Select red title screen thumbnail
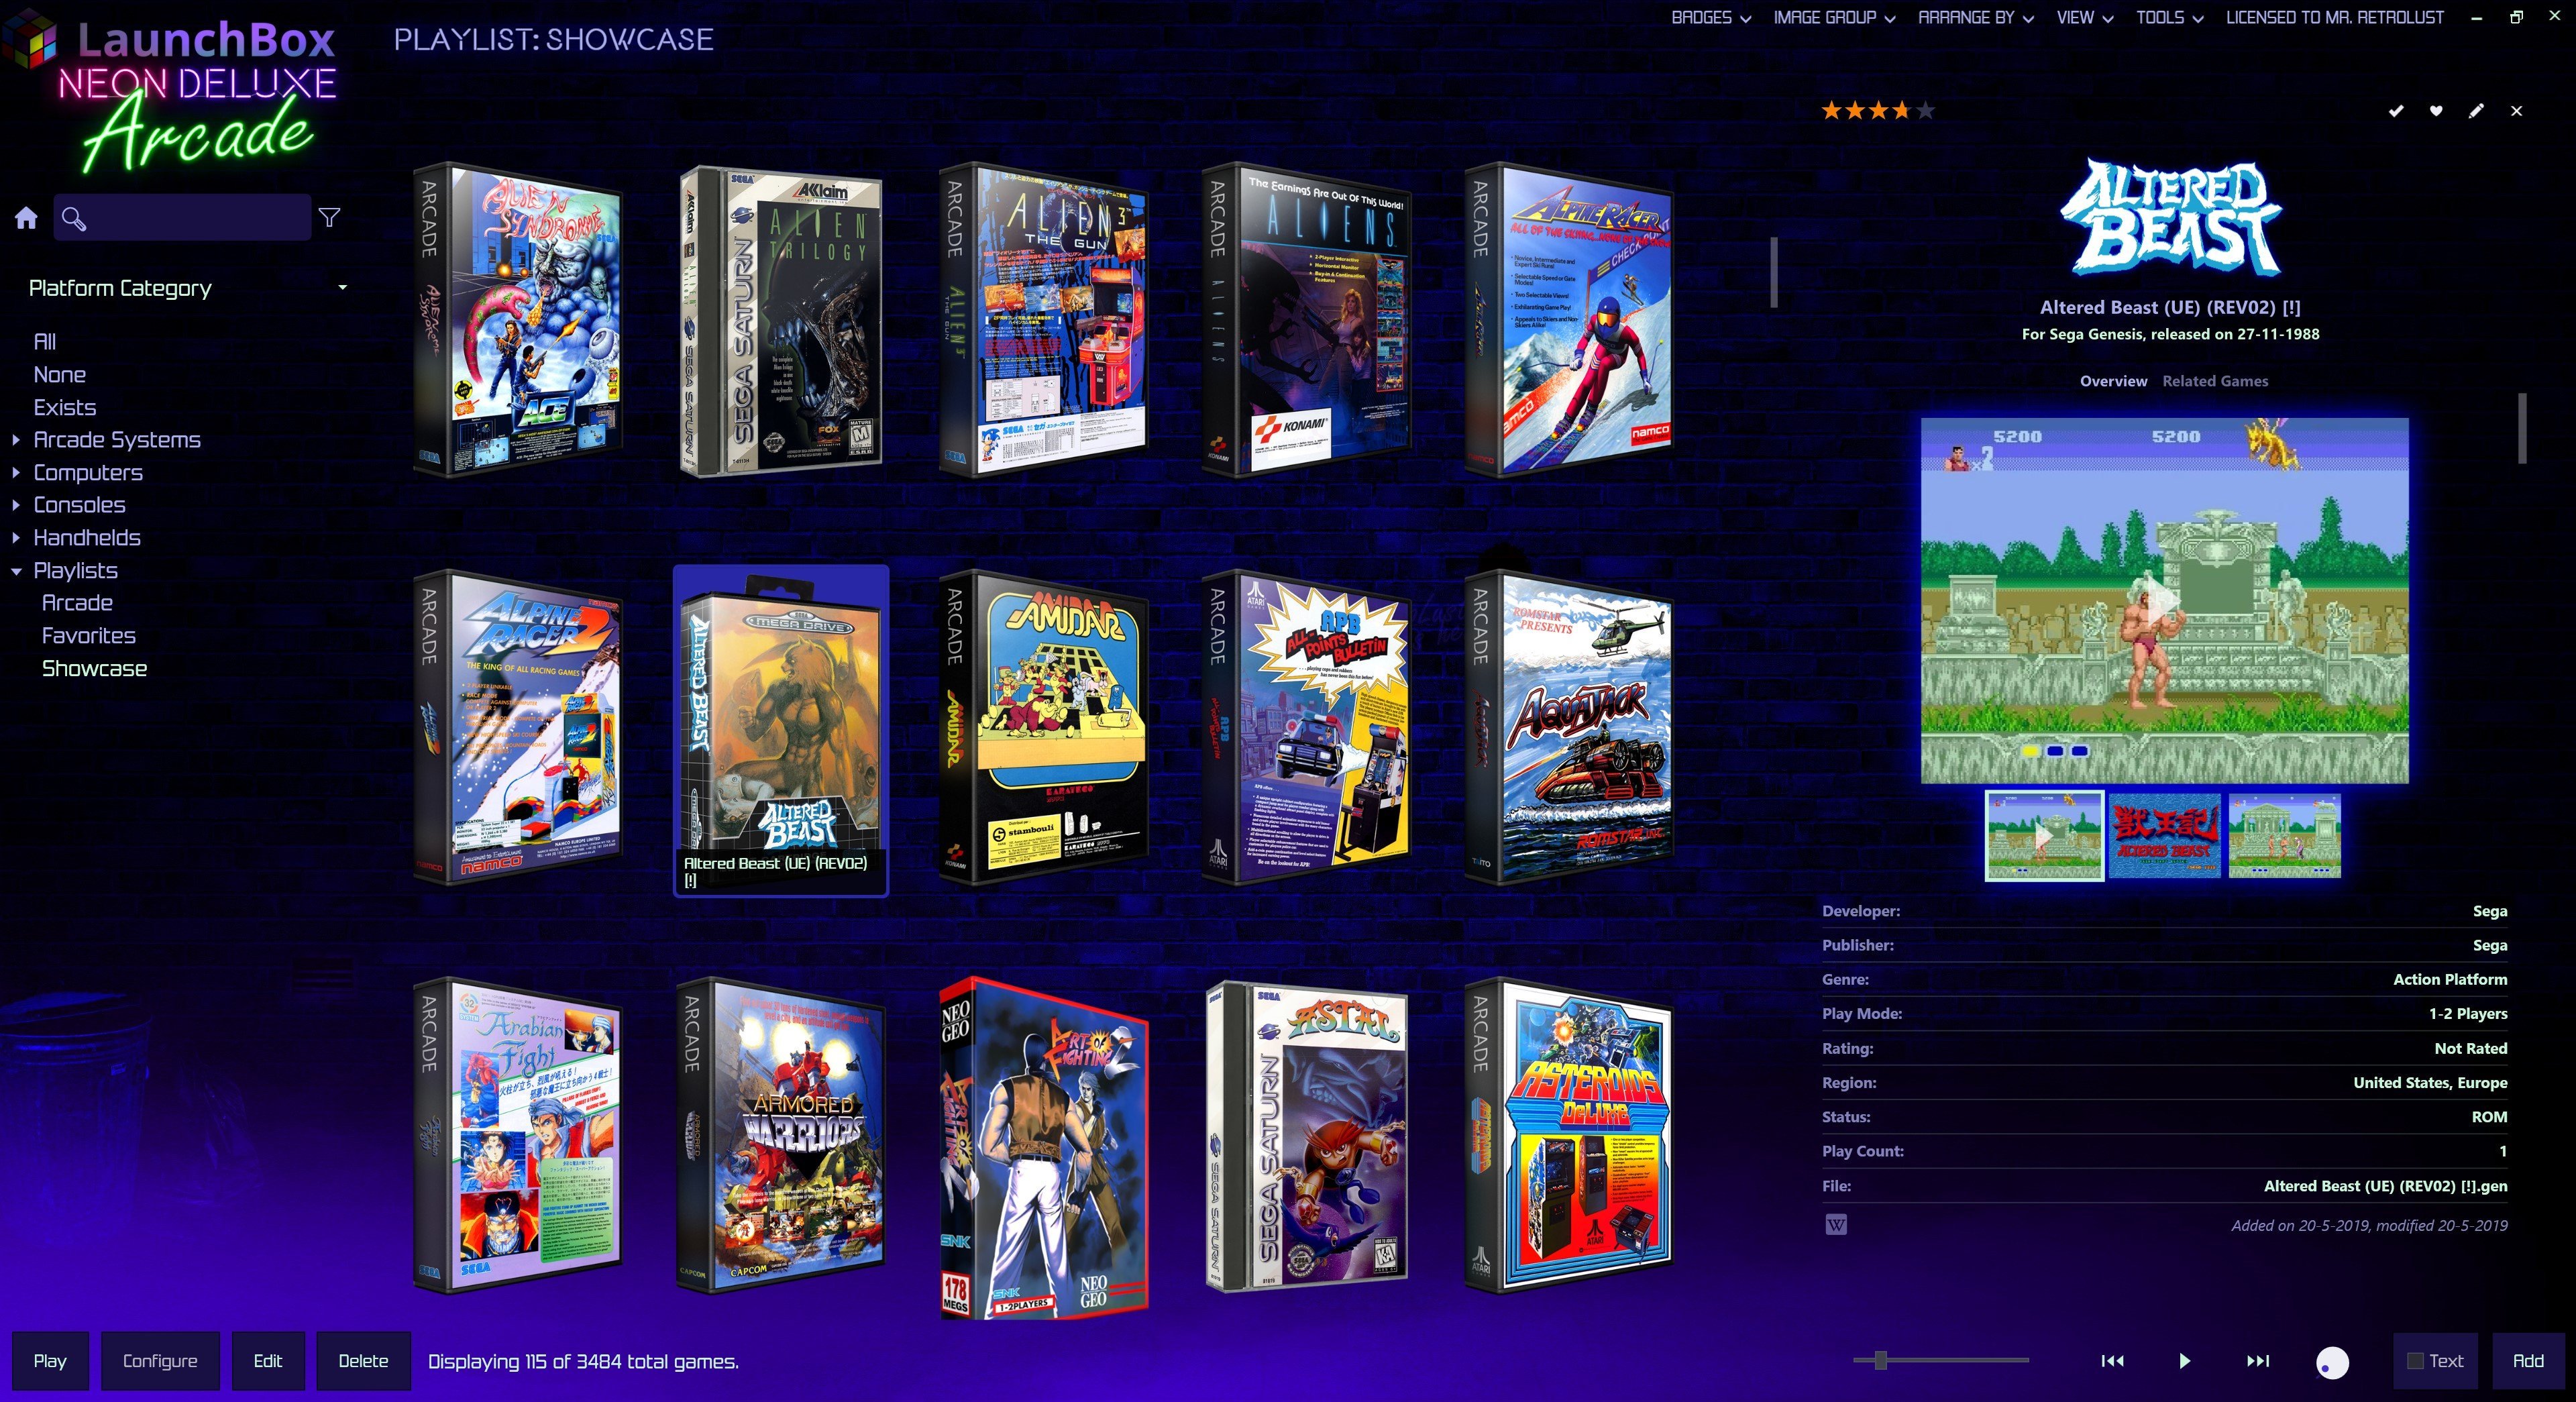The image size is (2576, 1402). coord(2164,836)
